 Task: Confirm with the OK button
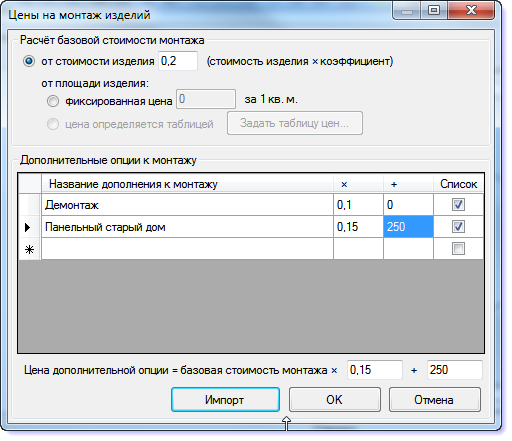pyautogui.click(x=335, y=399)
